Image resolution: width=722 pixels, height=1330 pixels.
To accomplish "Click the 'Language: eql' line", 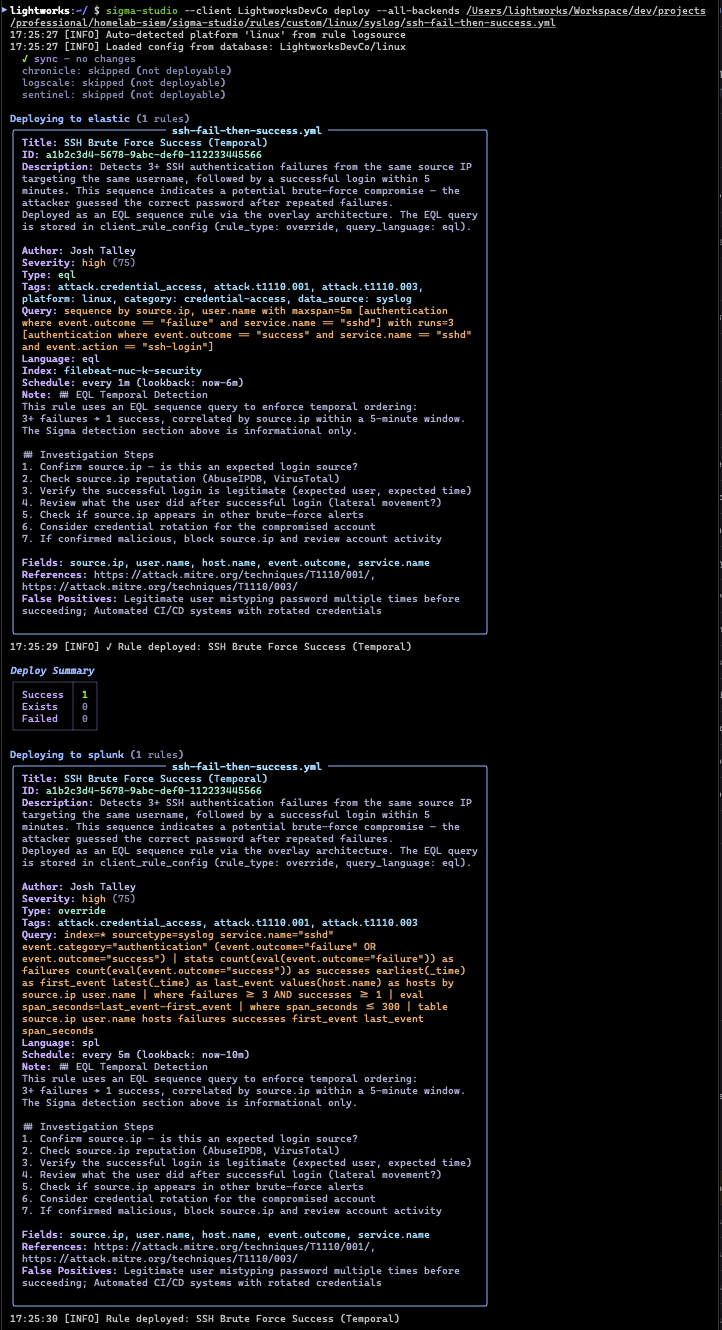I will [61, 358].
